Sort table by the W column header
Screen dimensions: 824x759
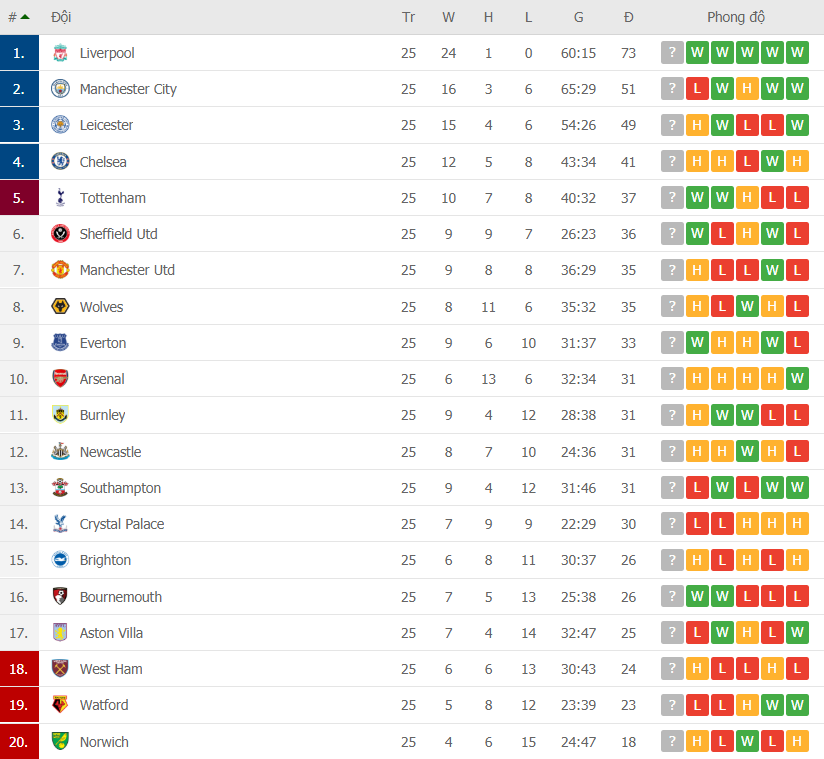coord(448,16)
